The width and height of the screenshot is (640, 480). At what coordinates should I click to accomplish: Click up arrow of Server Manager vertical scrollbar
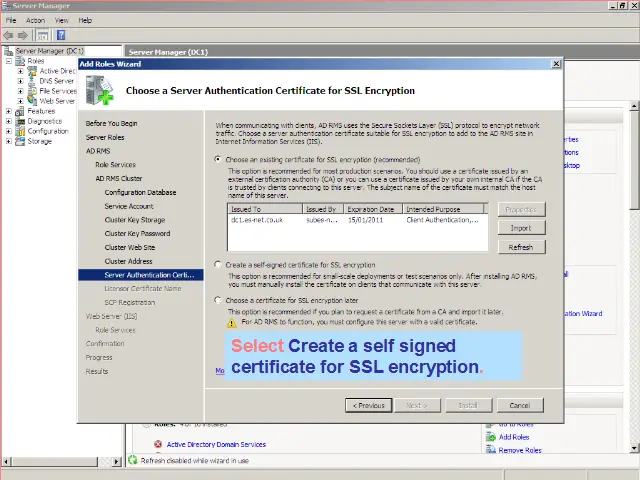point(634,107)
